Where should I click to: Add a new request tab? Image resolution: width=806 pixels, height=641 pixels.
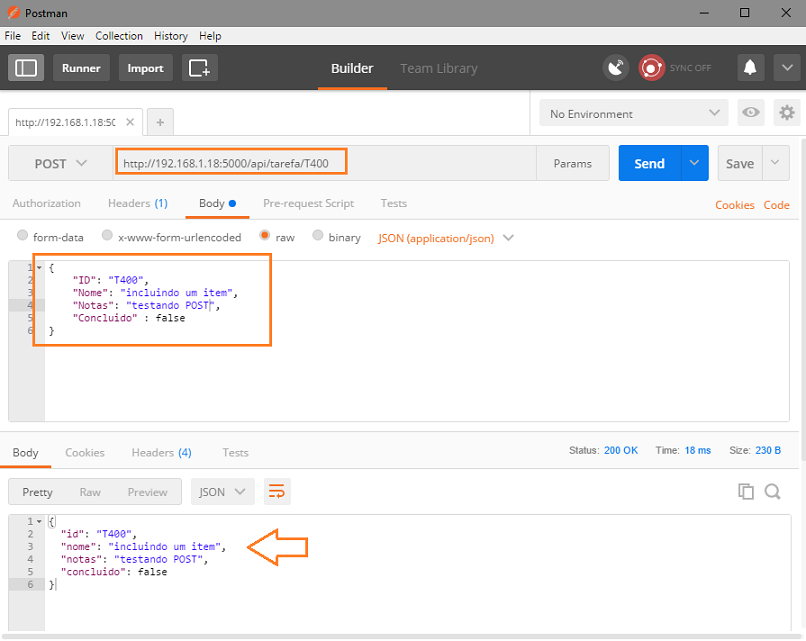point(160,122)
